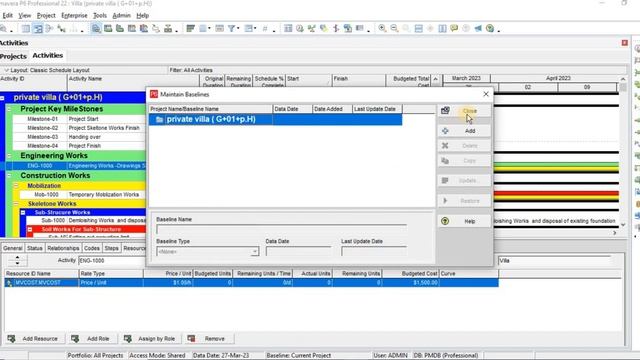
Task: Select the Milestone-02 Project Skeltone Works Finish row
Action: click(x=79, y=128)
